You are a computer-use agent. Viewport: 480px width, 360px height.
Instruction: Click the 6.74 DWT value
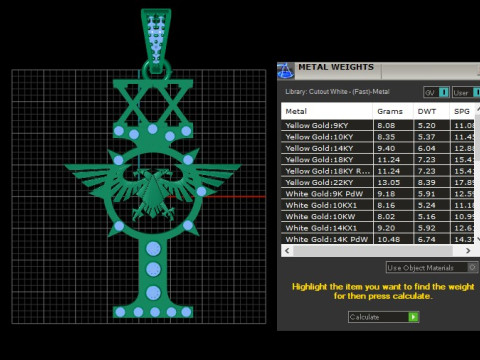pyautogui.click(x=427, y=239)
